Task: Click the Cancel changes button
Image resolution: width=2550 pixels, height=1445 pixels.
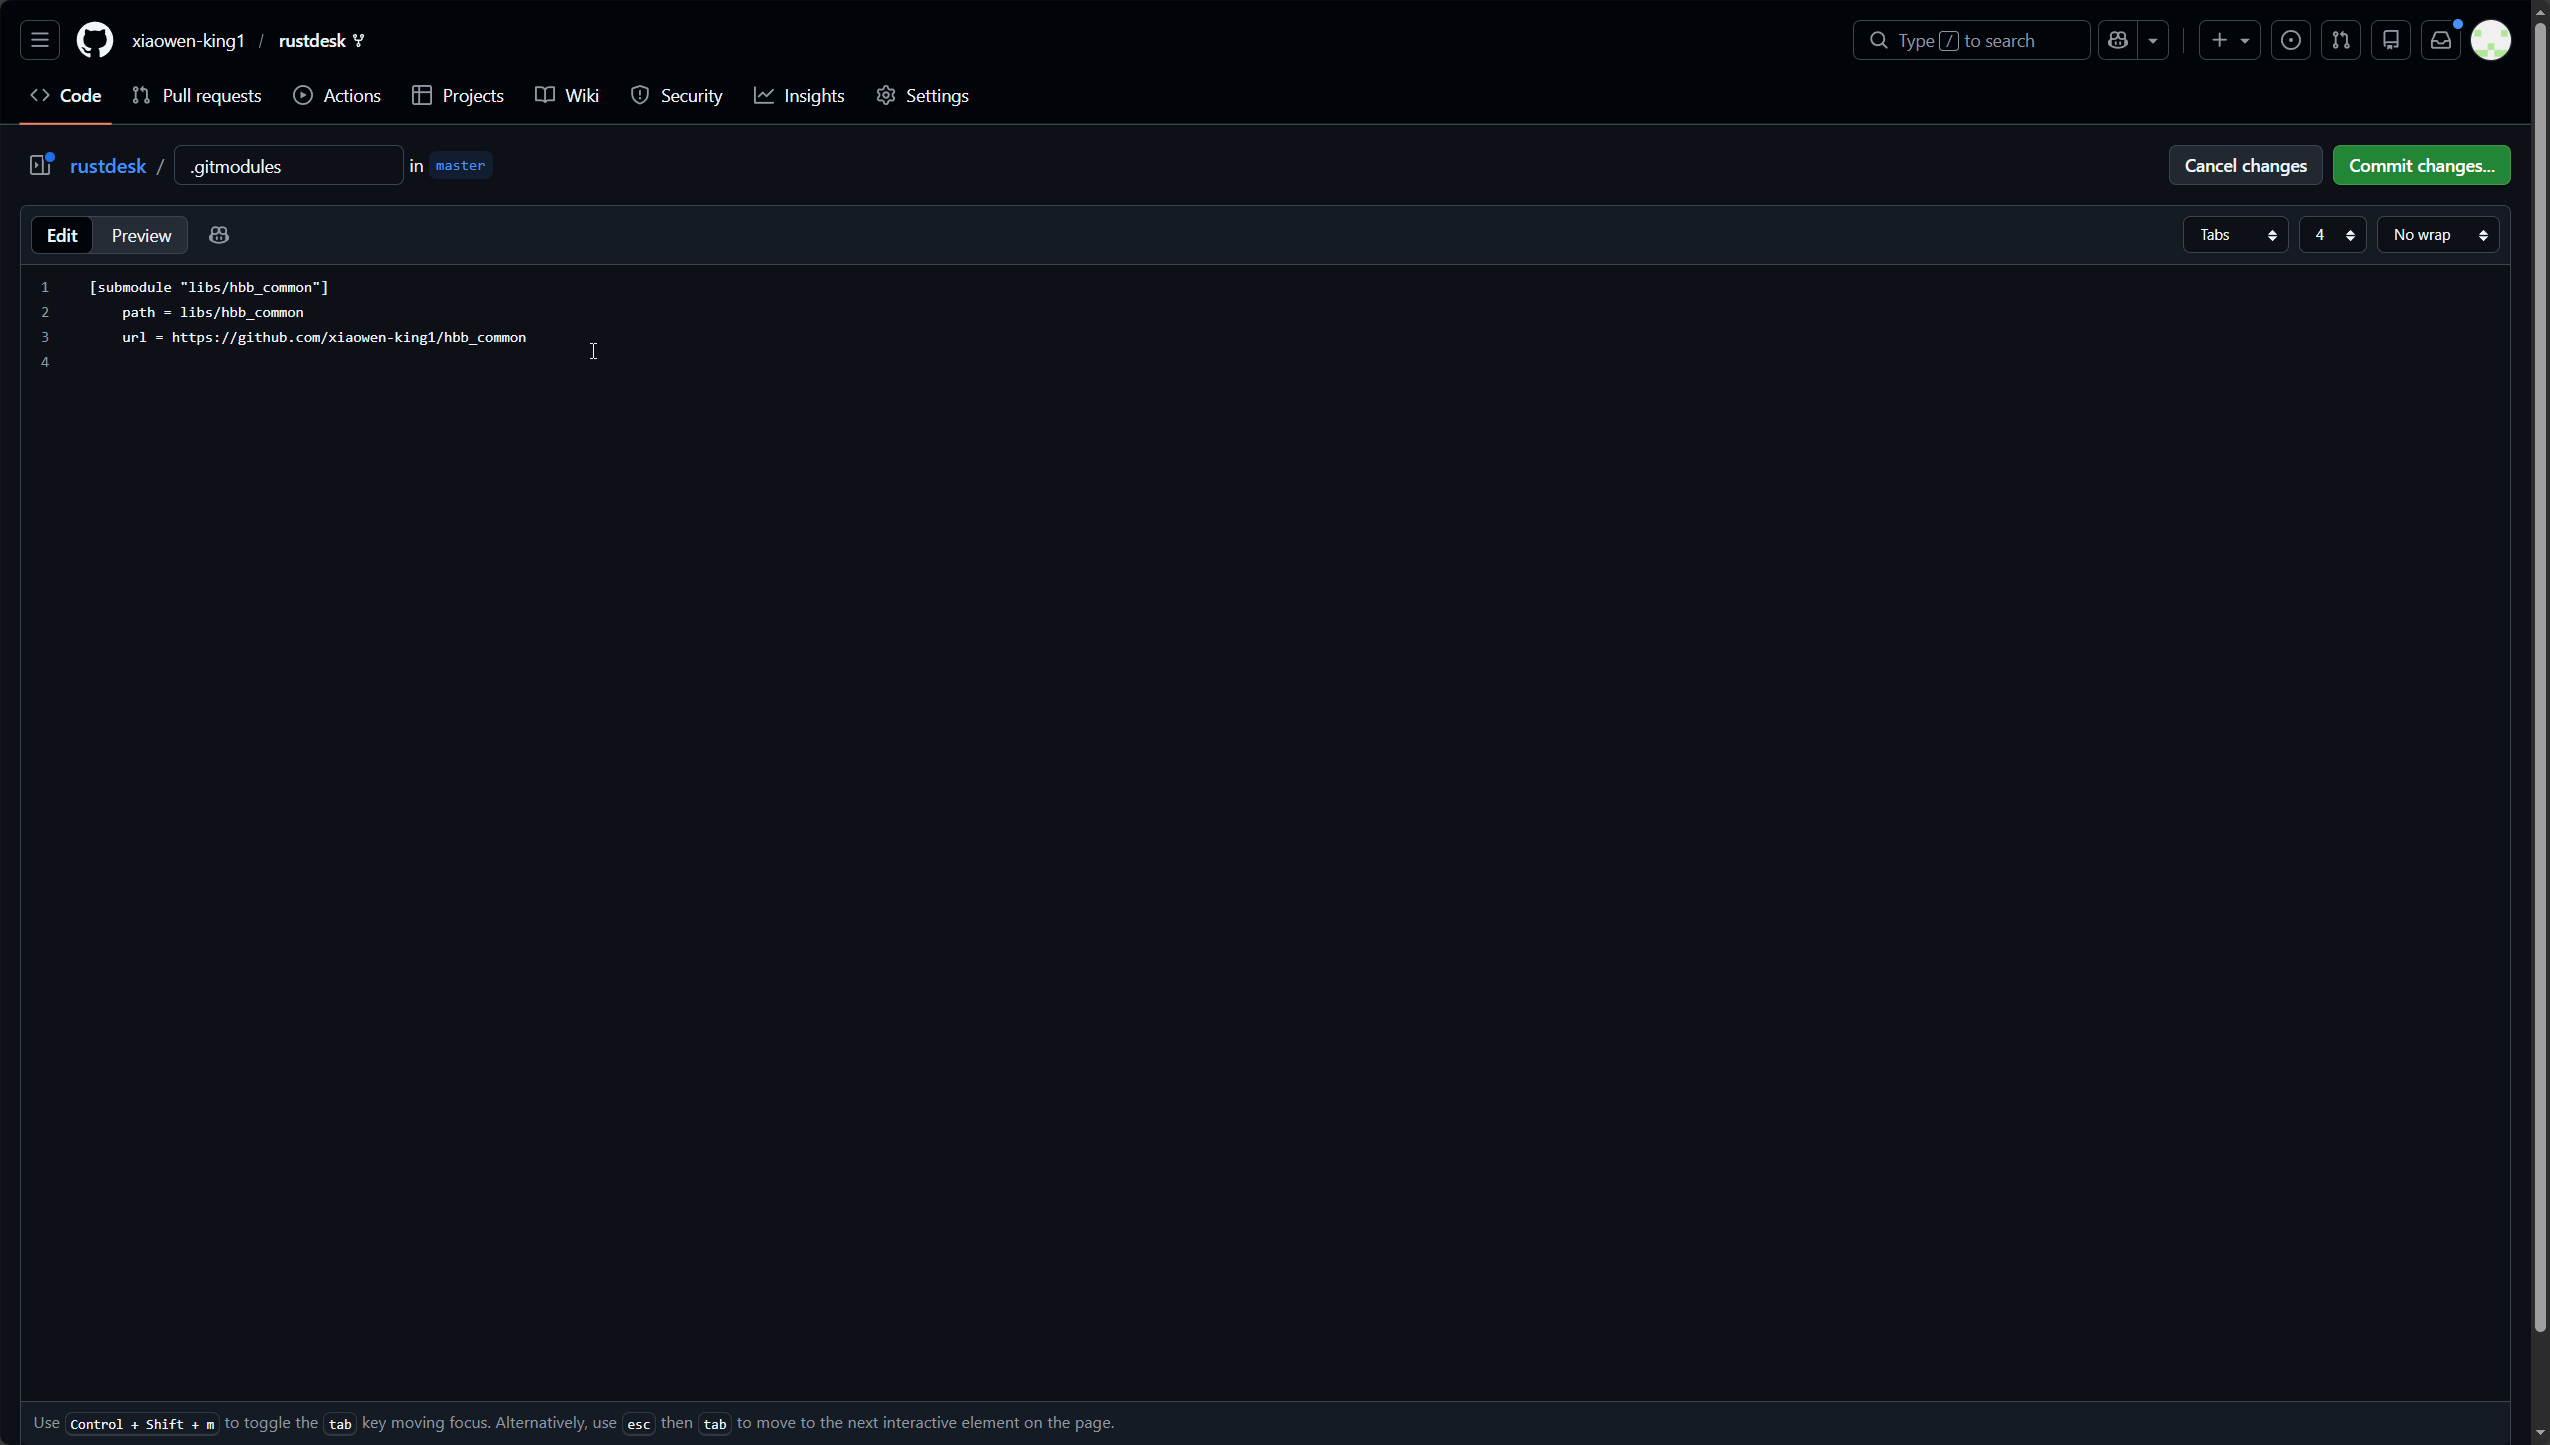Action: pos(2245,165)
